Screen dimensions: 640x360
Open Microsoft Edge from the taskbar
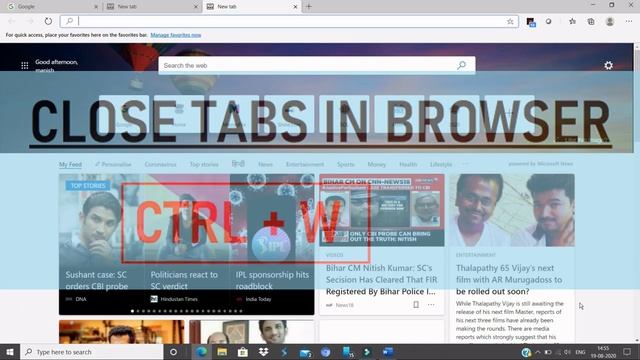pos(201,352)
